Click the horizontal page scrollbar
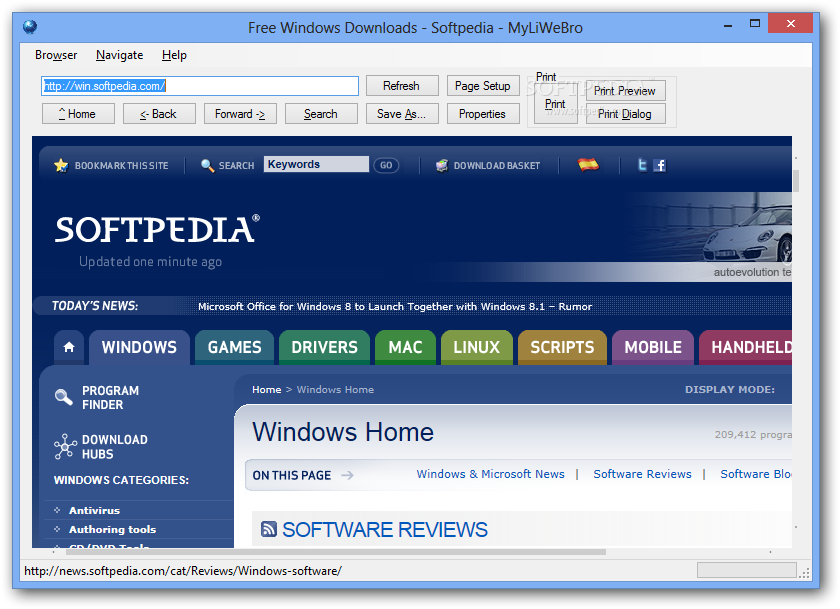Viewport: 840px width, 609px height. tap(338, 552)
